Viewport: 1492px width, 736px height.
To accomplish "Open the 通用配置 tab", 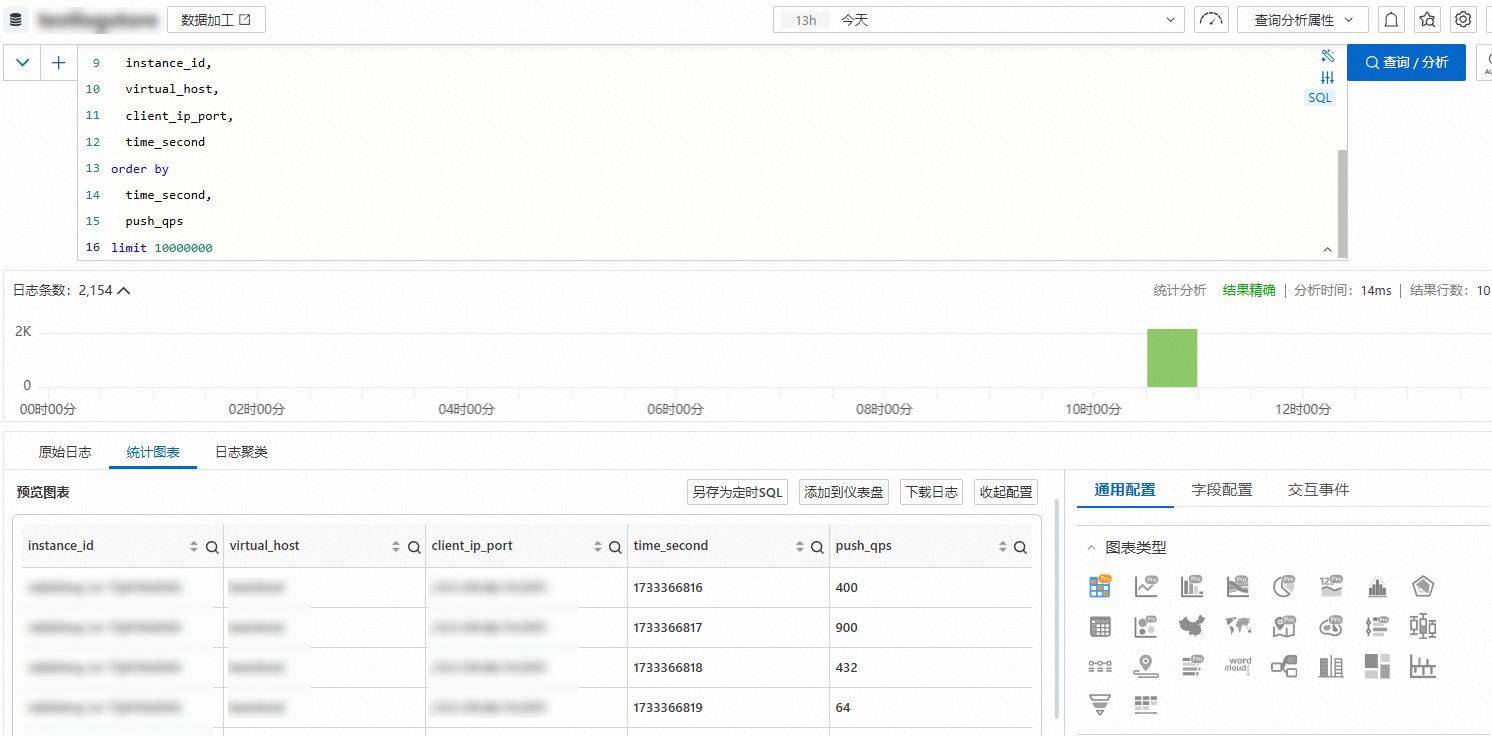I will [1125, 490].
